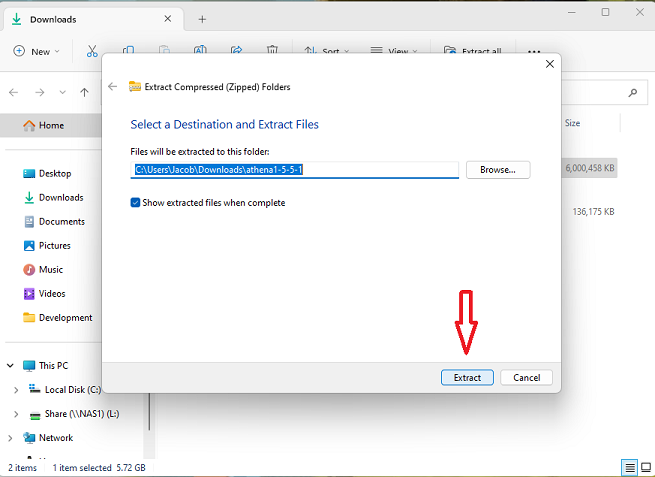Collapse the This PC tree node

point(9,366)
